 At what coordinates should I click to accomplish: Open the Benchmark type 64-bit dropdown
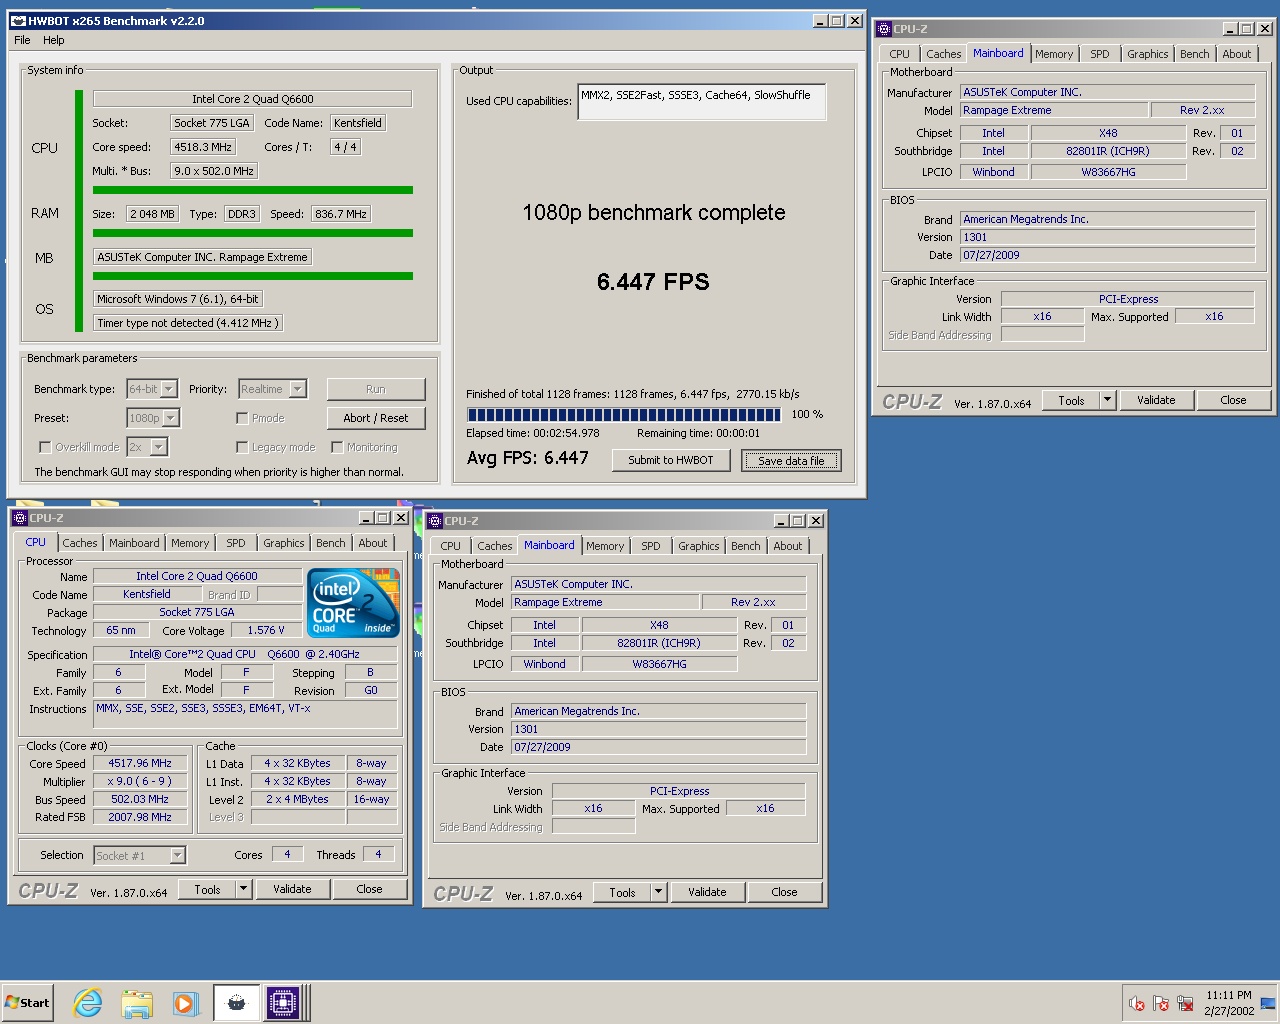click(168, 389)
